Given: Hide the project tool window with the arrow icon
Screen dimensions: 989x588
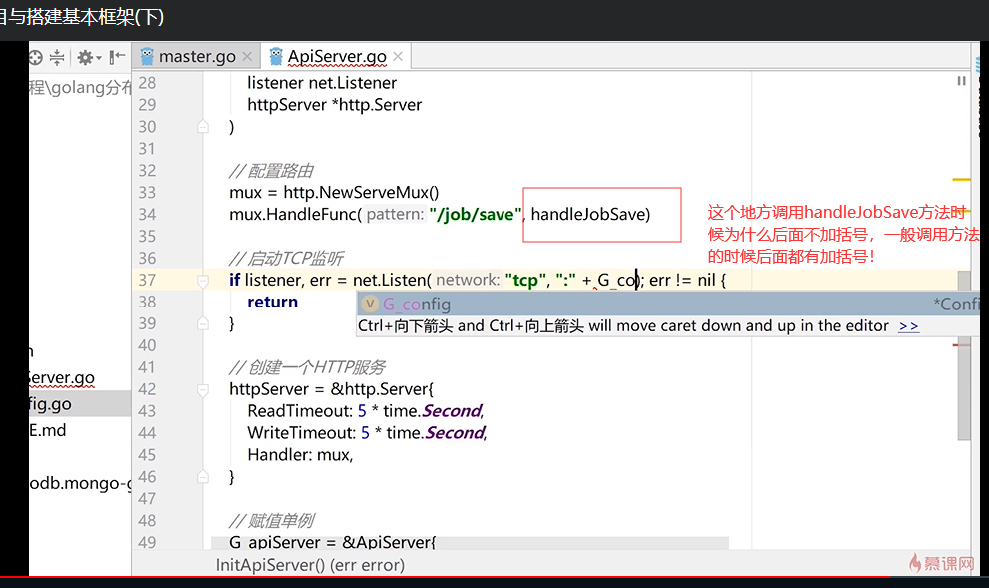Looking at the screenshot, I should click(x=117, y=57).
